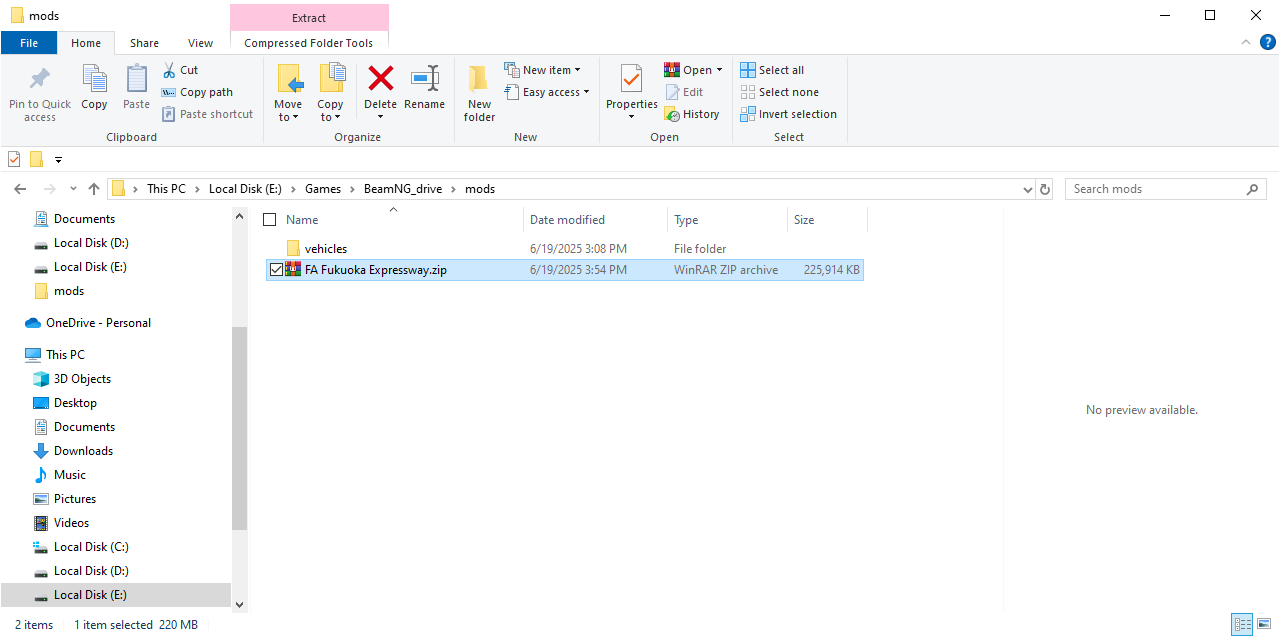Collapse the ribbon chevron

[1245, 43]
